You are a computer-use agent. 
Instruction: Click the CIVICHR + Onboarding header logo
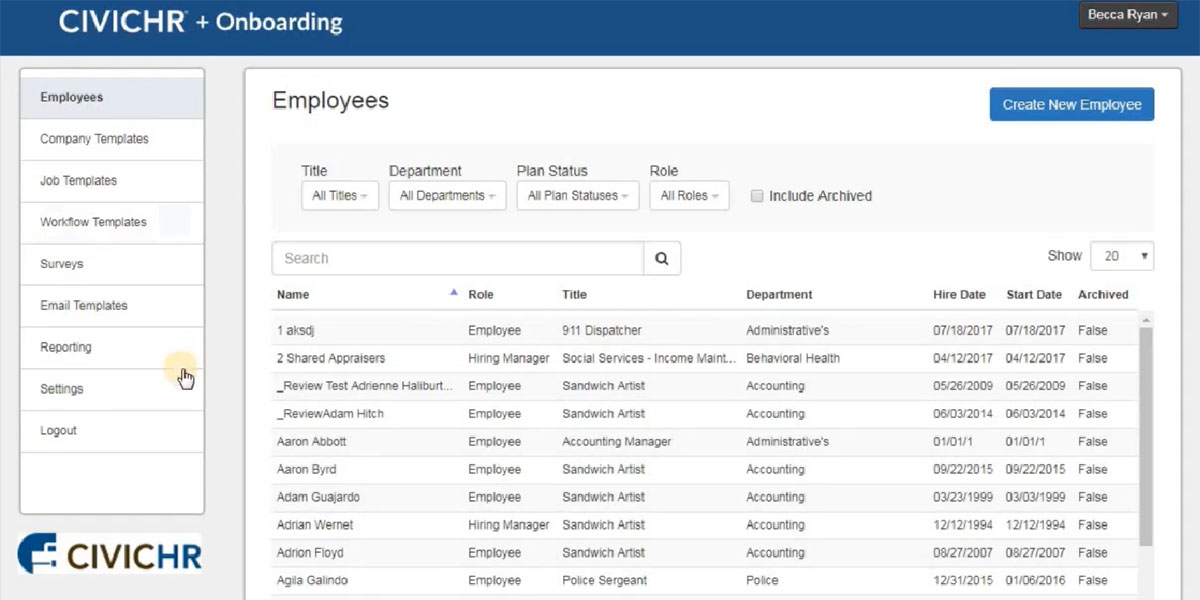[200, 22]
